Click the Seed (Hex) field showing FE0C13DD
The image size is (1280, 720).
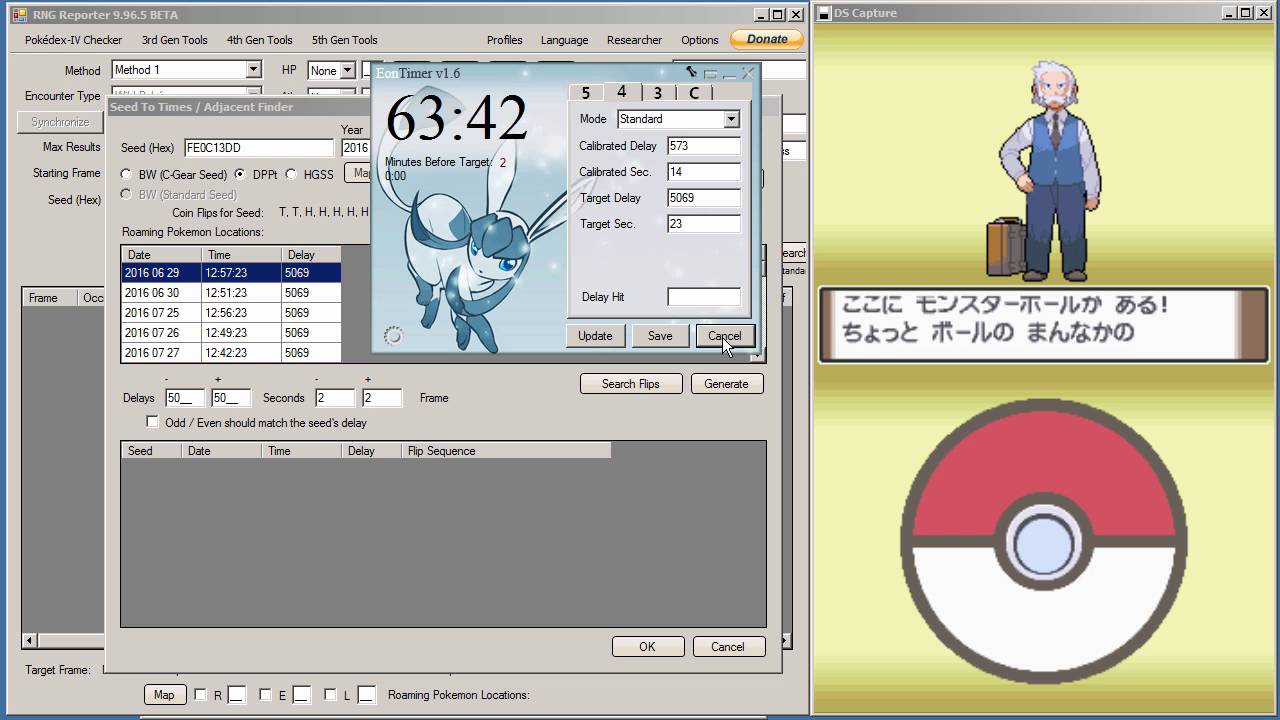(259, 147)
